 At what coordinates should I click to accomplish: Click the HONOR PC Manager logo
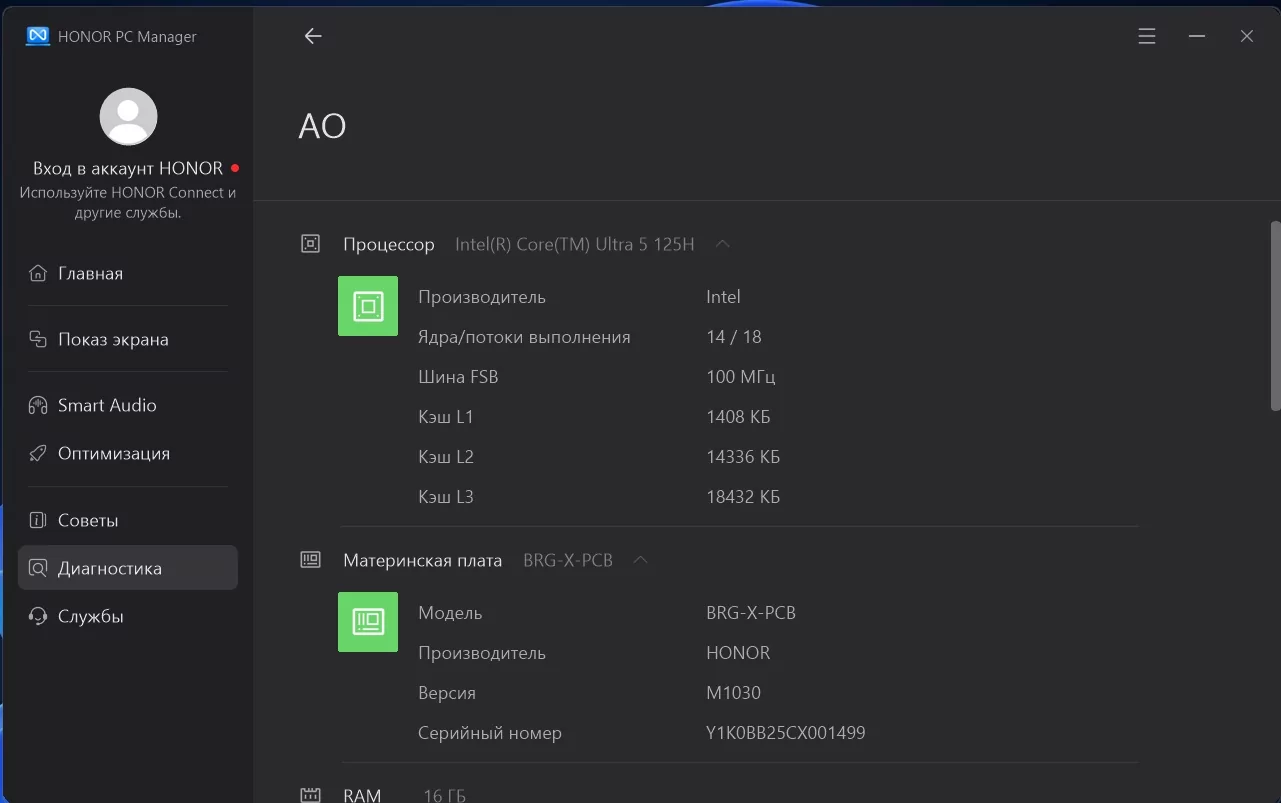(38, 36)
